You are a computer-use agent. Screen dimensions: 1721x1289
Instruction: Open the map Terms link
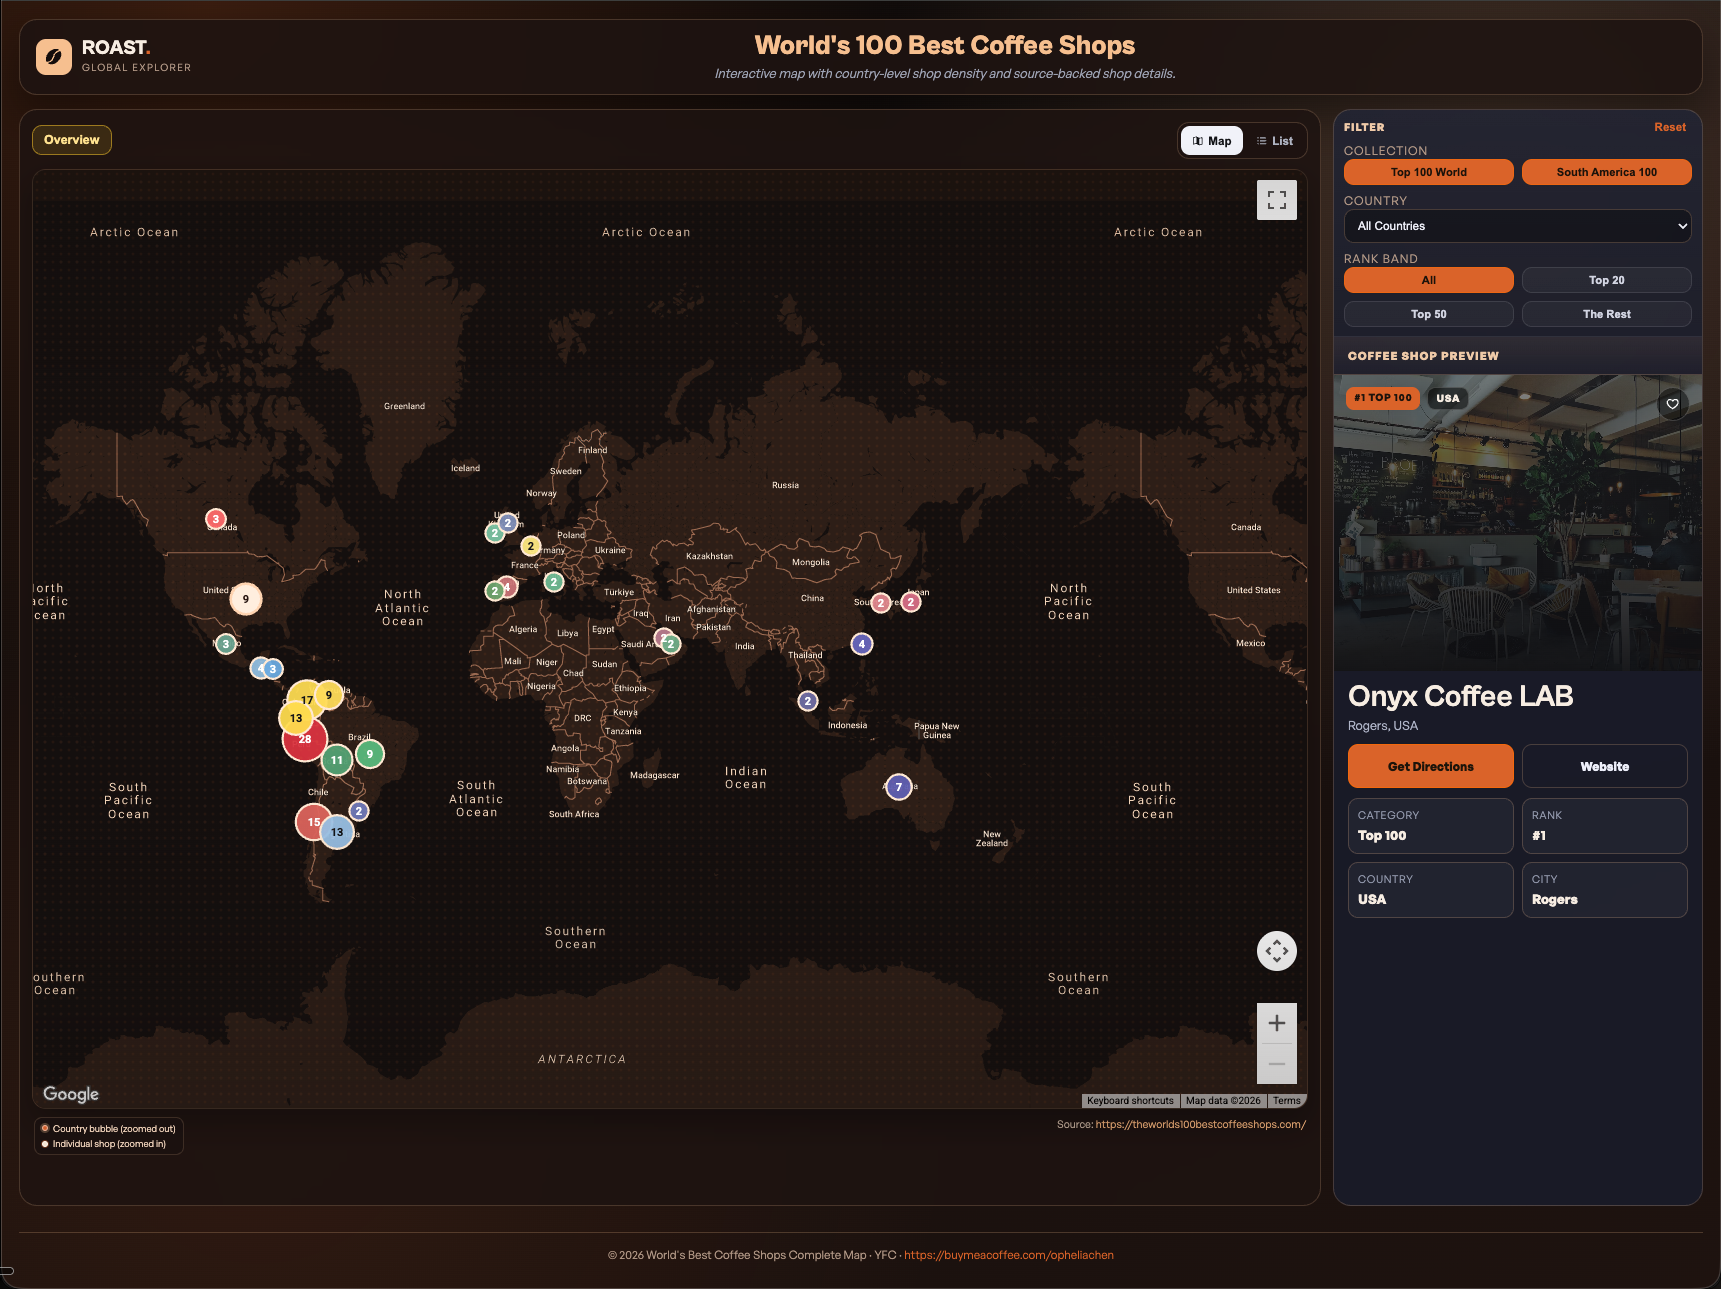[x=1287, y=1101]
